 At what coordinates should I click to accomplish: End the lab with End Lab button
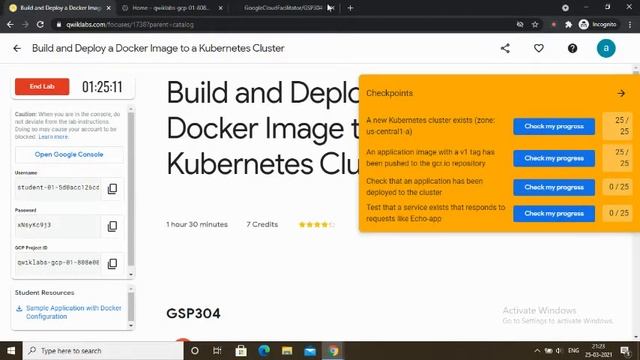(42, 87)
